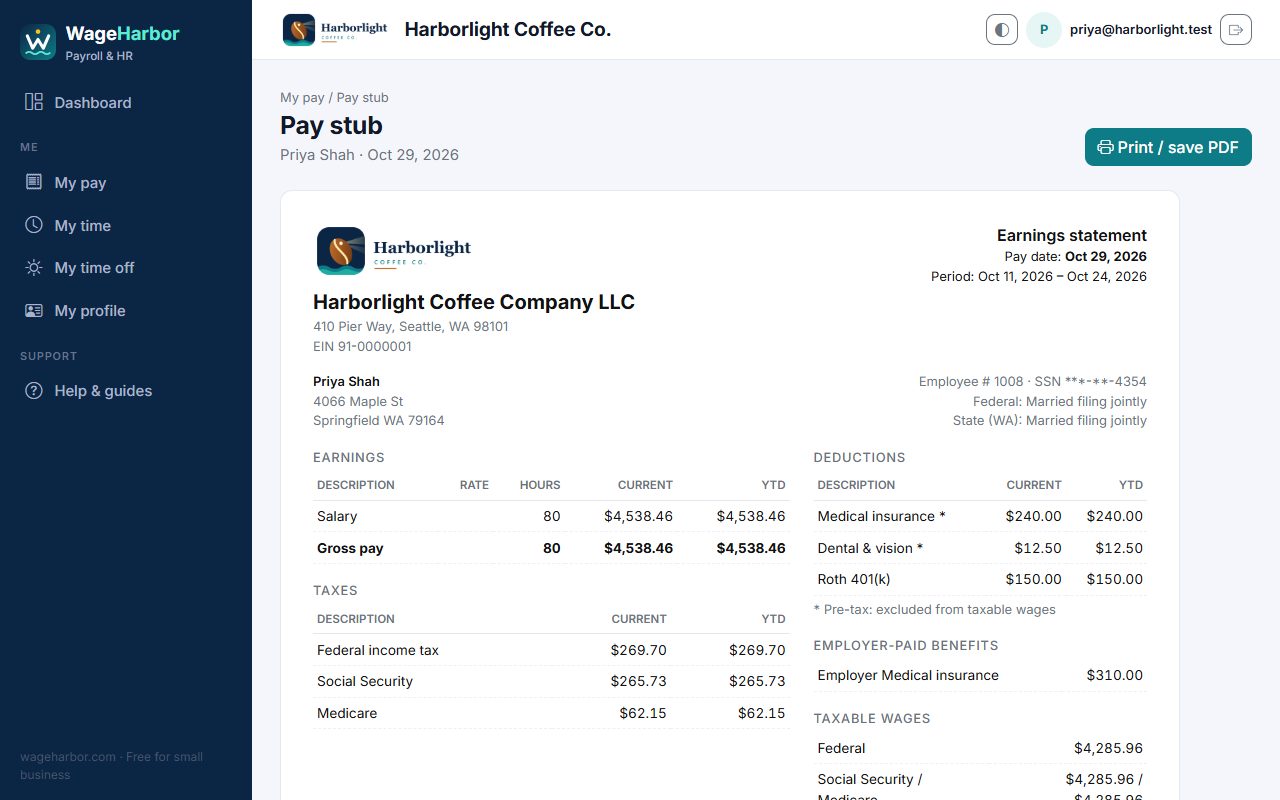This screenshot has height=800, width=1280.
Task: Click the Dashboard grid icon
Action: [x=34, y=102]
